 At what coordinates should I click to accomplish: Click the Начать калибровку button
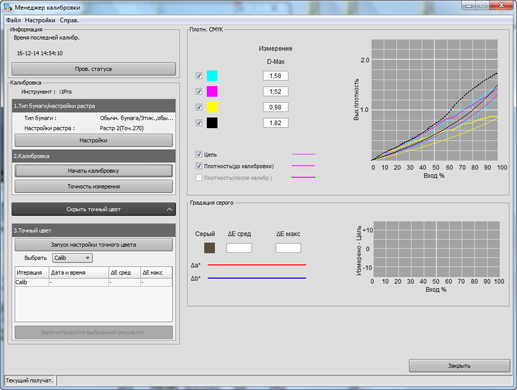pos(94,171)
